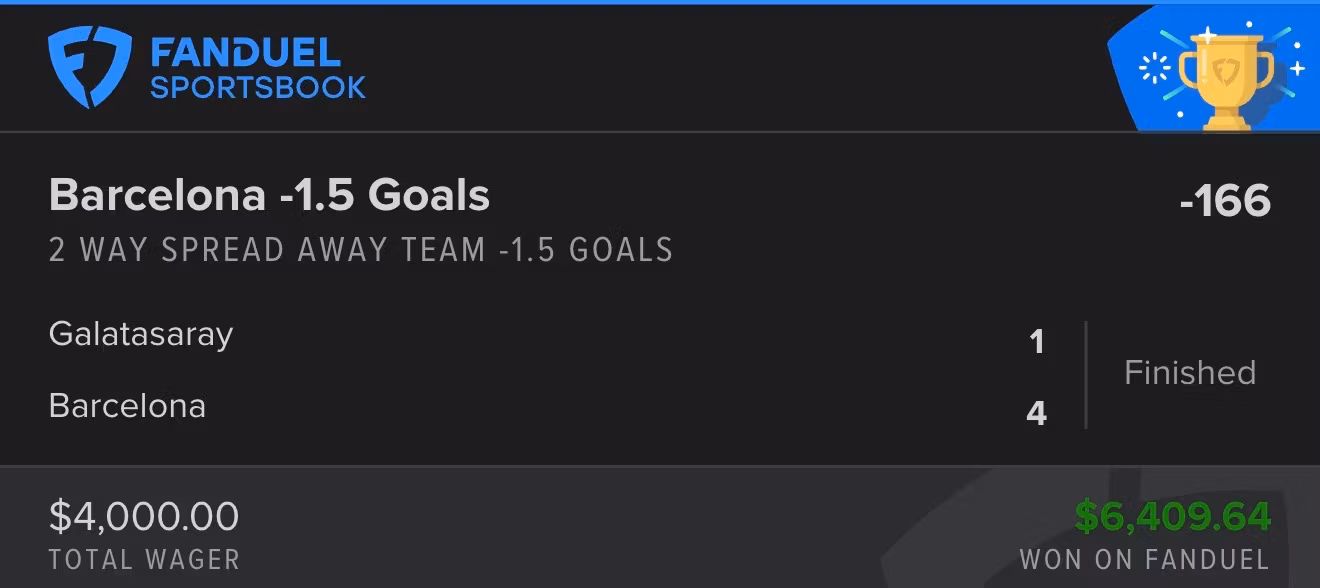The width and height of the screenshot is (1320, 588).
Task: Click Galatasaray's score of 1
Action: click(x=1037, y=342)
